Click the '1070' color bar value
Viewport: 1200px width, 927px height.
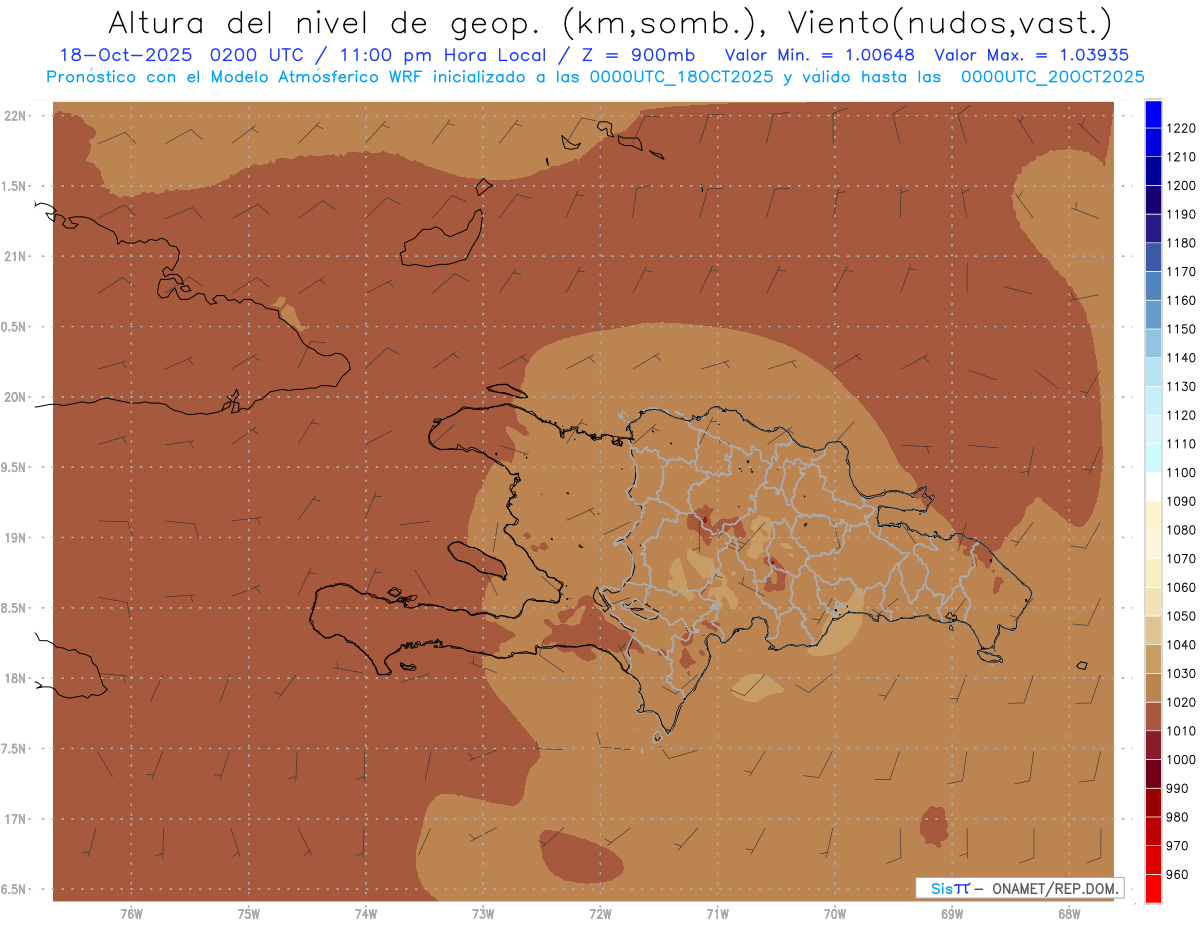1181,558
